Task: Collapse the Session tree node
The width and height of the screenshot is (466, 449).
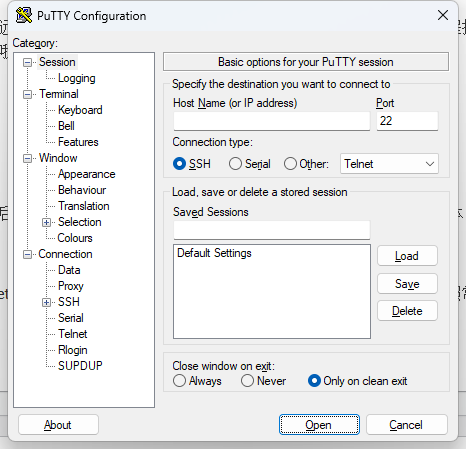Action: 27,62
